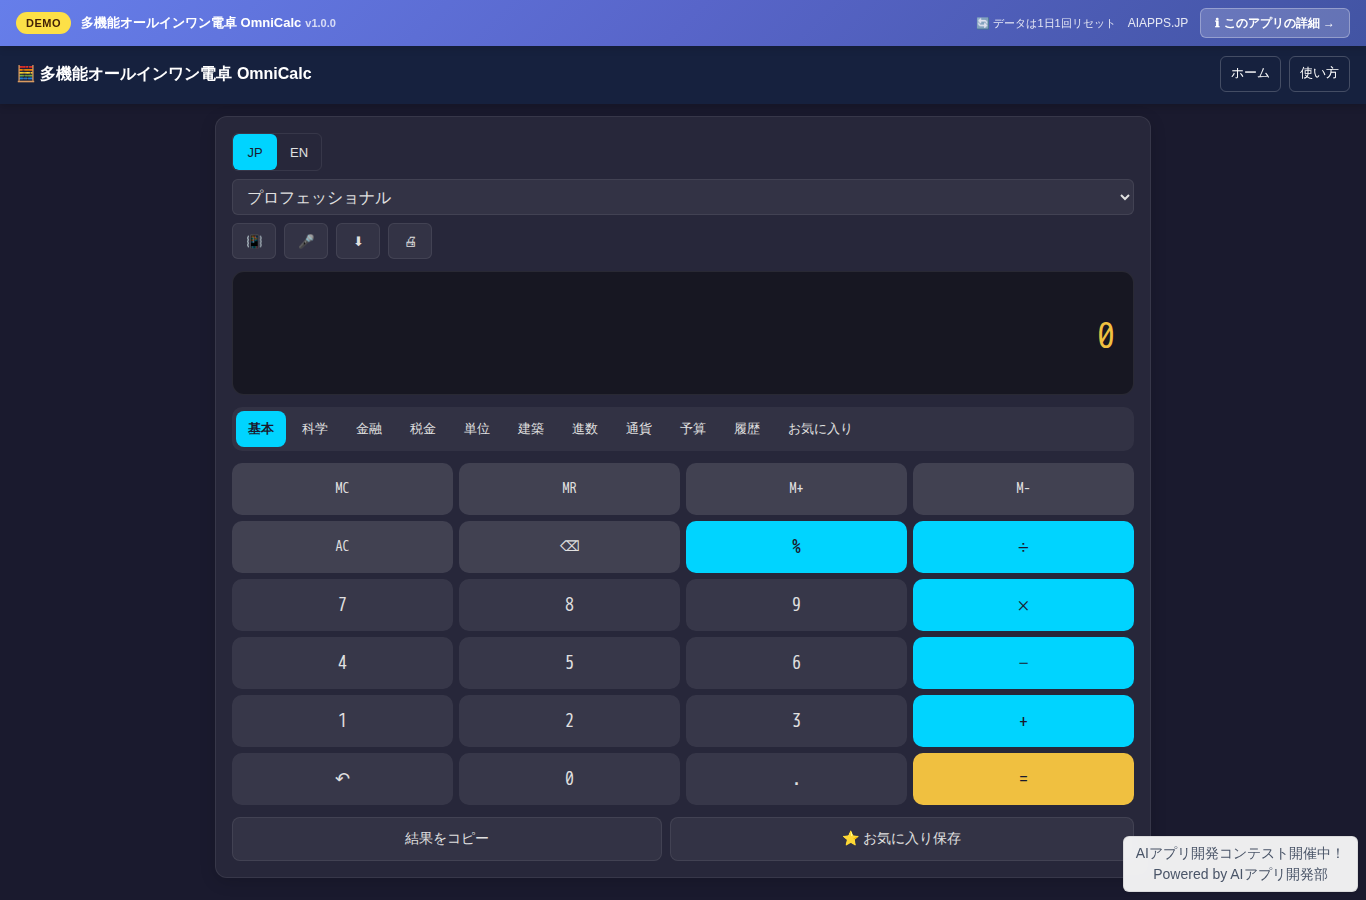
Task: Click the number 3 key
Action: 796,721
